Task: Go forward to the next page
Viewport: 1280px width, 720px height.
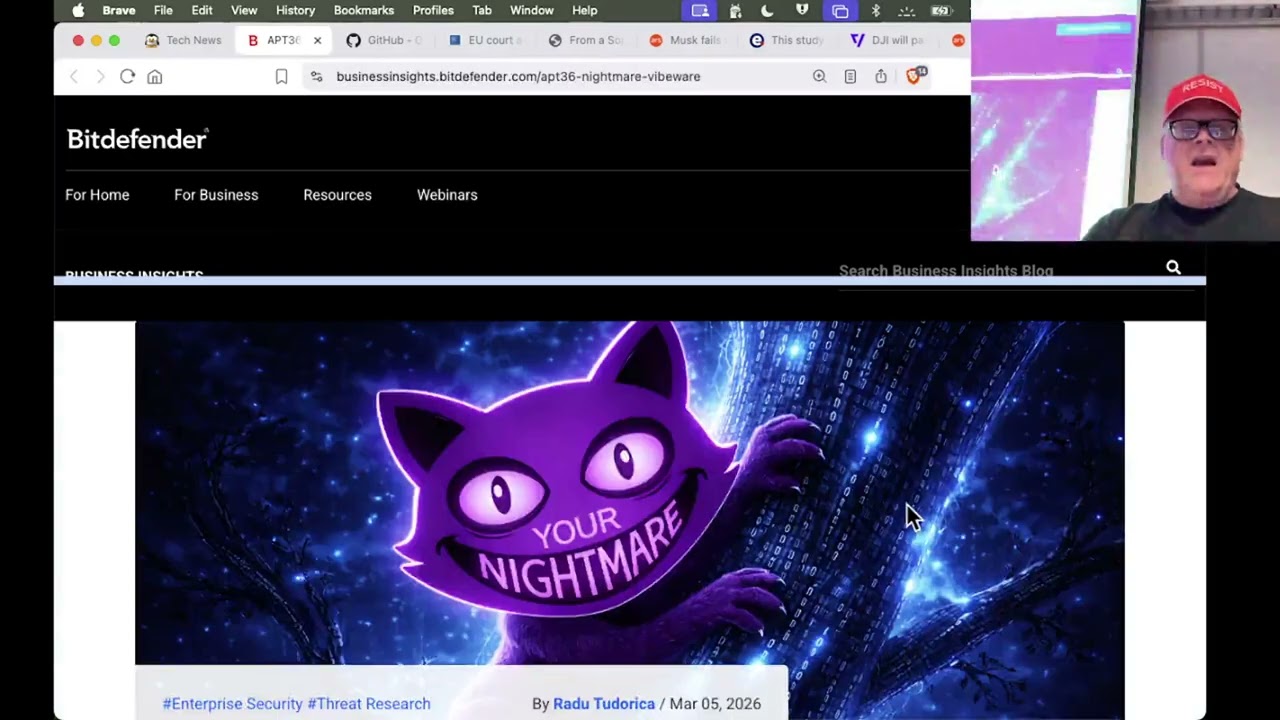Action: 100,77
